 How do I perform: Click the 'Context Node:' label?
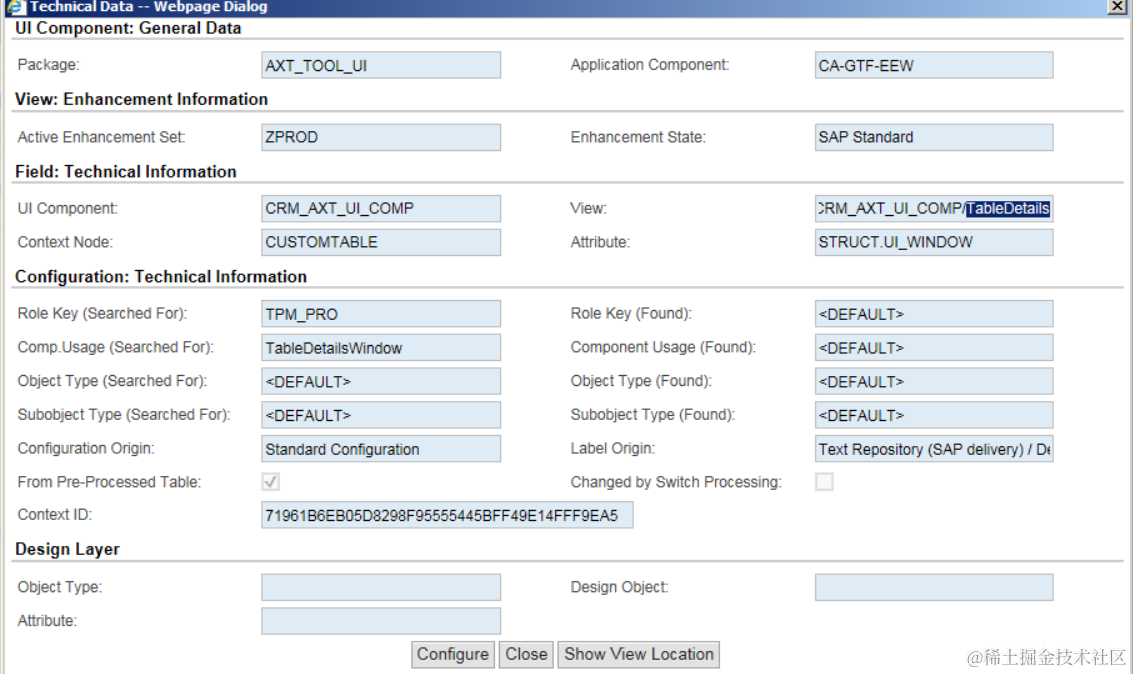(x=65, y=242)
